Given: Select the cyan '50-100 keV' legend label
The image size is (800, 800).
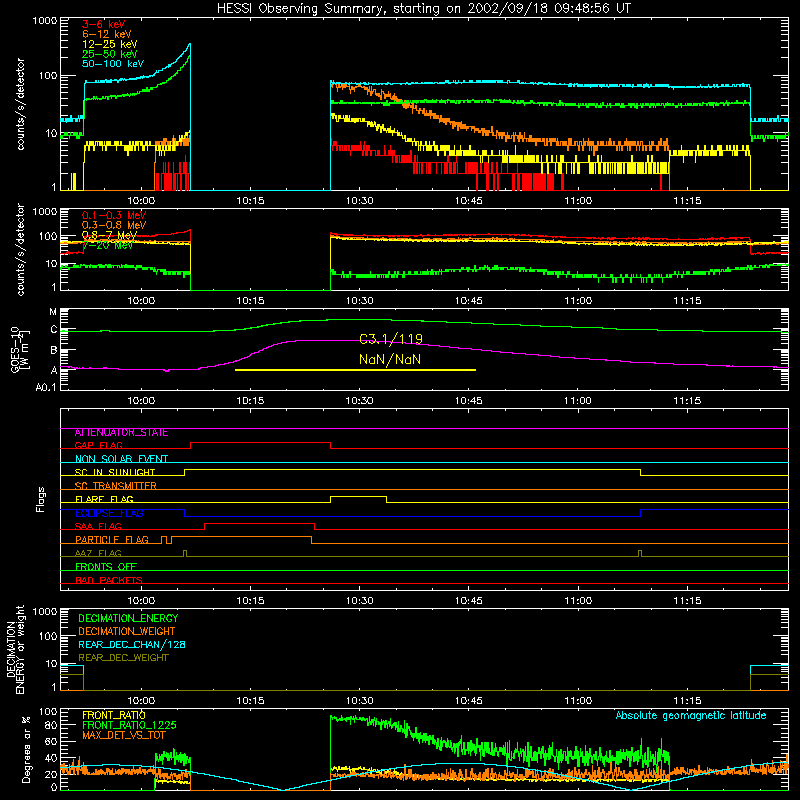Looking at the screenshot, I should coord(112,64).
